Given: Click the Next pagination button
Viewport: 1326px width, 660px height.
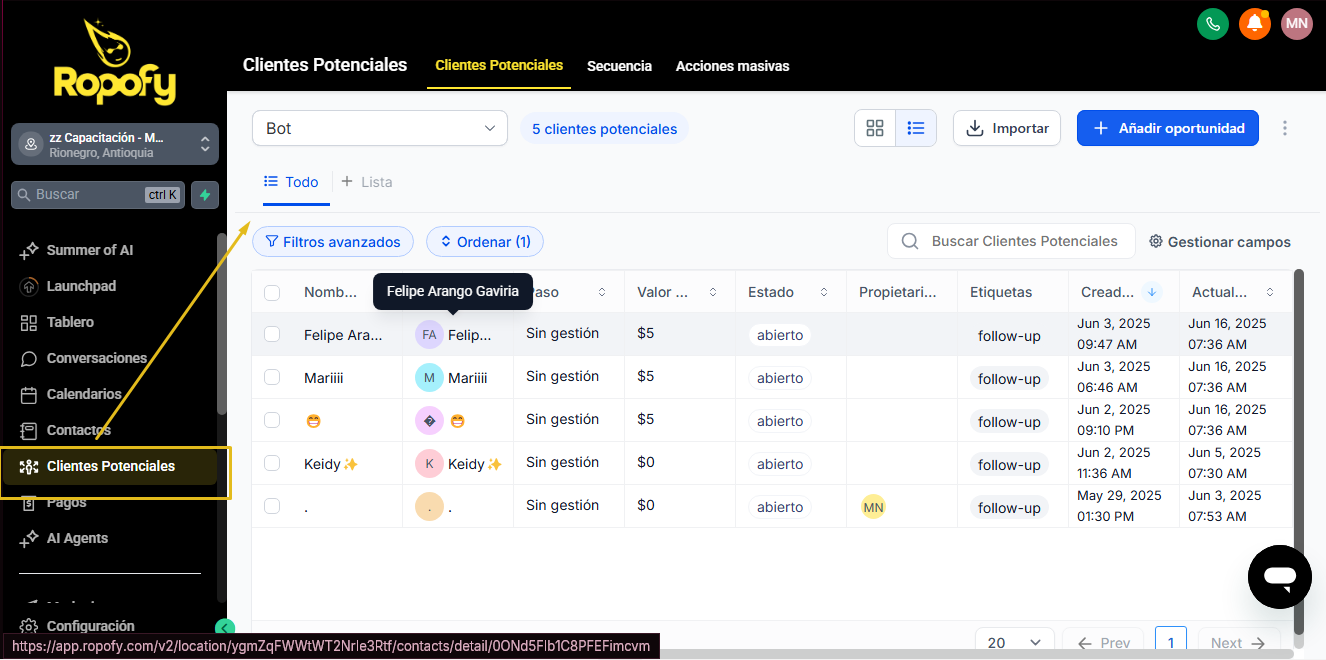Looking at the screenshot, I should (1238, 642).
